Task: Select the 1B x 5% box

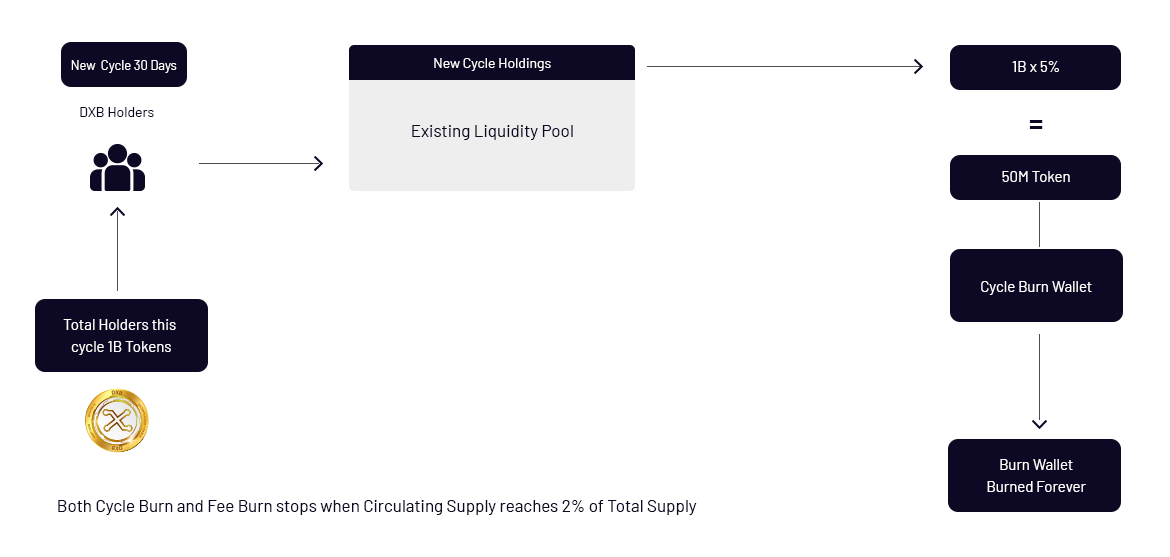Action: [x=1035, y=67]
